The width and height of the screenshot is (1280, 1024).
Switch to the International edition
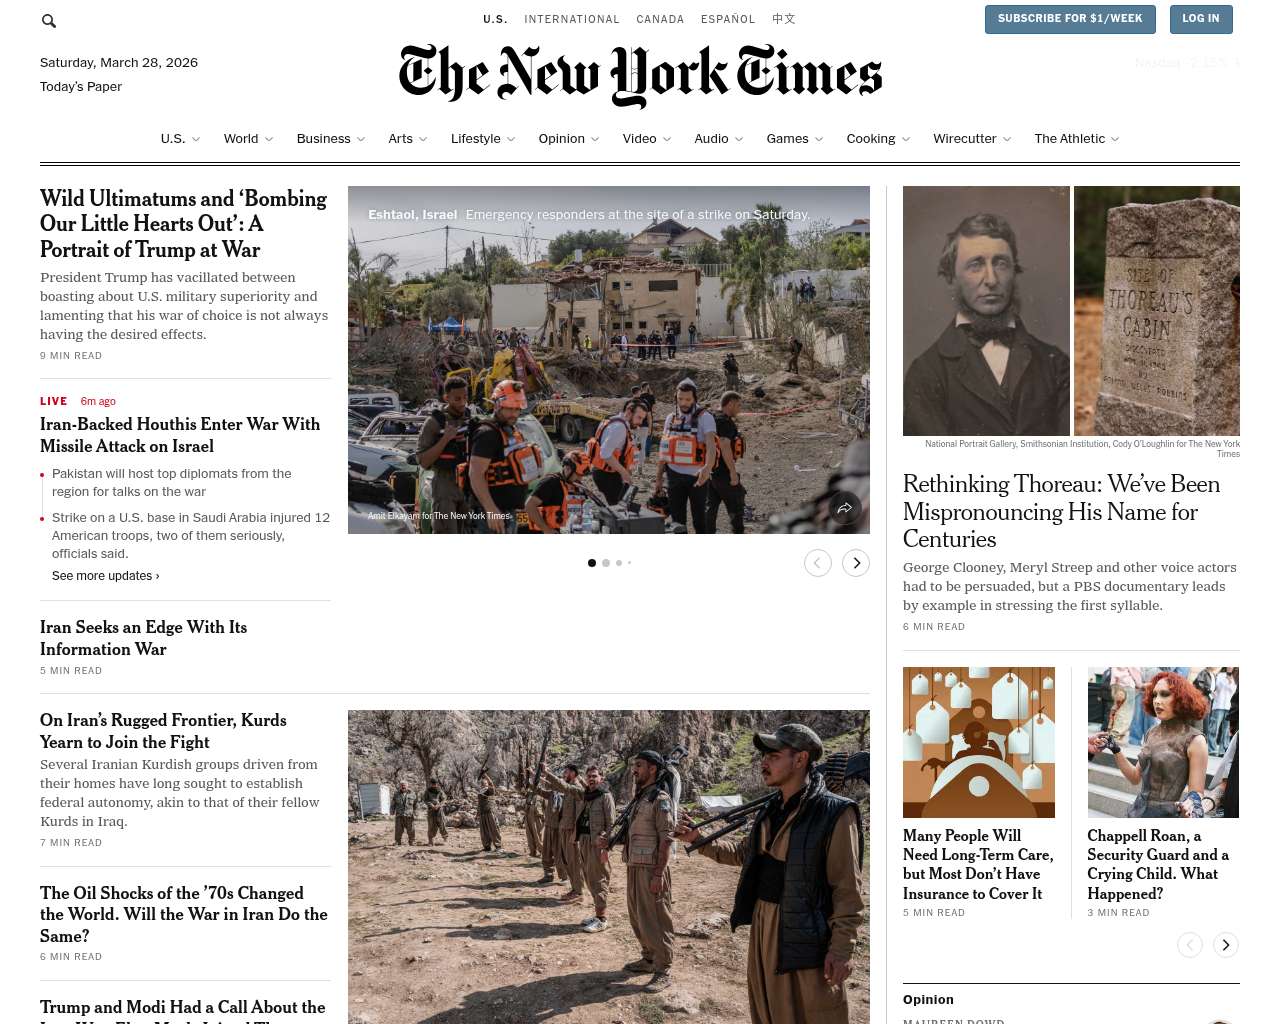(572, 19)
